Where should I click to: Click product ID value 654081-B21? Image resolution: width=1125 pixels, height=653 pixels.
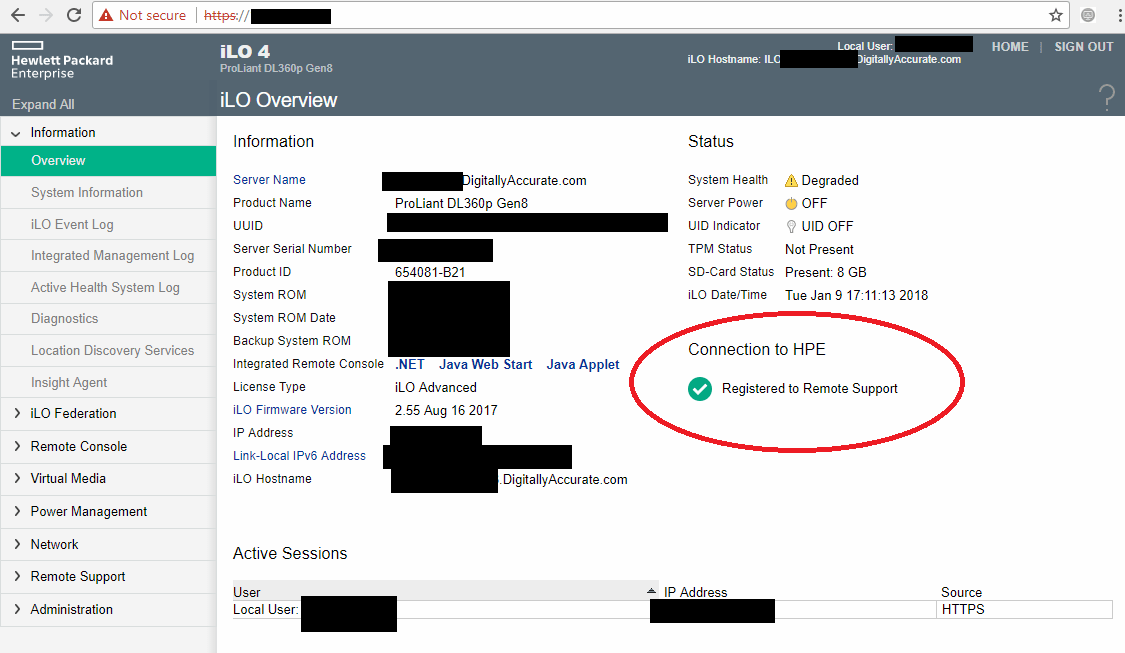(x=430, y=272)
